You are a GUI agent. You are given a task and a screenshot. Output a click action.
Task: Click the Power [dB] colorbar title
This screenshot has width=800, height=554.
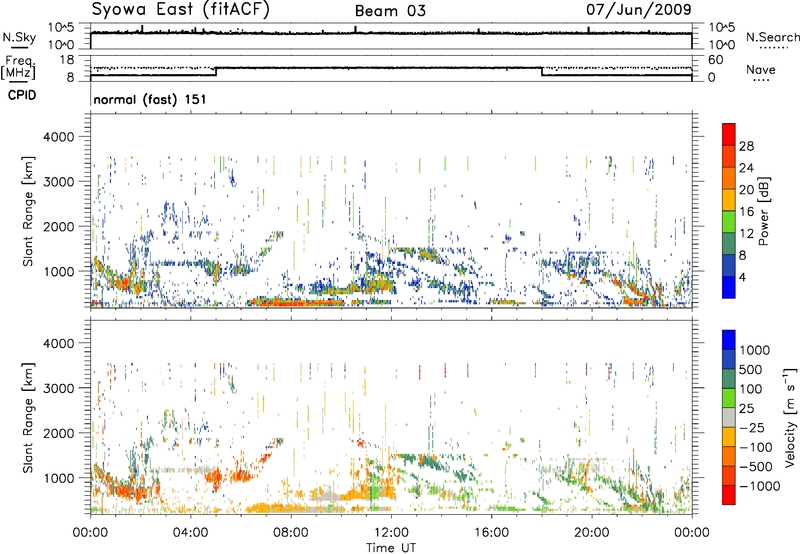(763, 211)
